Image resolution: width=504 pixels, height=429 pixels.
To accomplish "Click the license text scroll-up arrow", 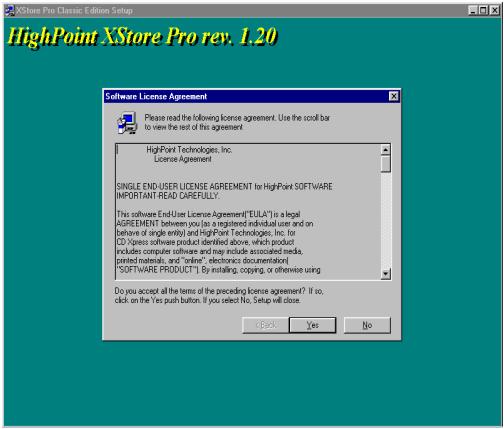I will pos(385,150).
